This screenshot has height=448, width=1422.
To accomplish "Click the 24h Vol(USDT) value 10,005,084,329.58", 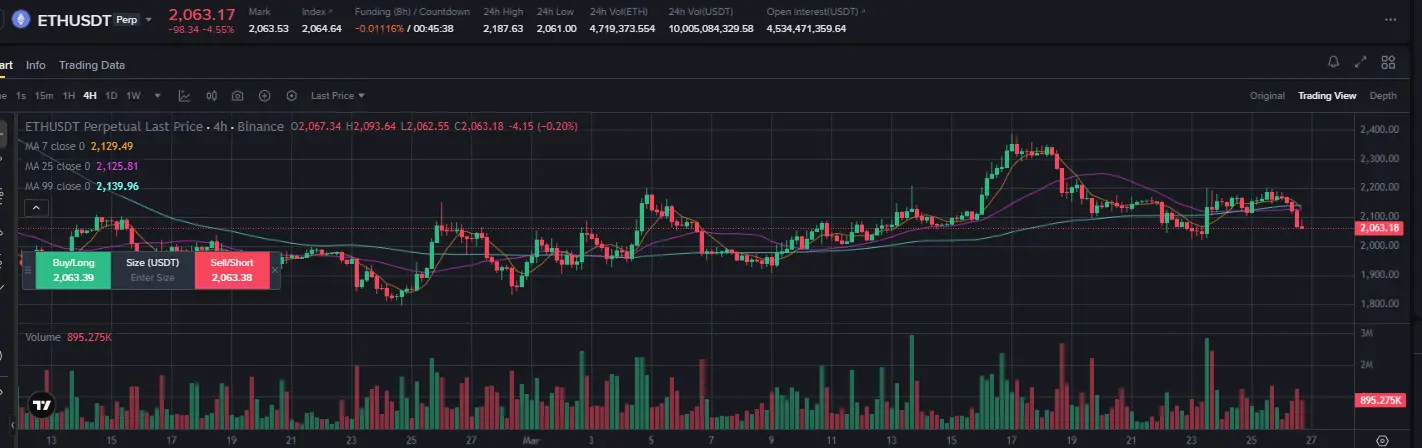I will [x=711, y=28].
